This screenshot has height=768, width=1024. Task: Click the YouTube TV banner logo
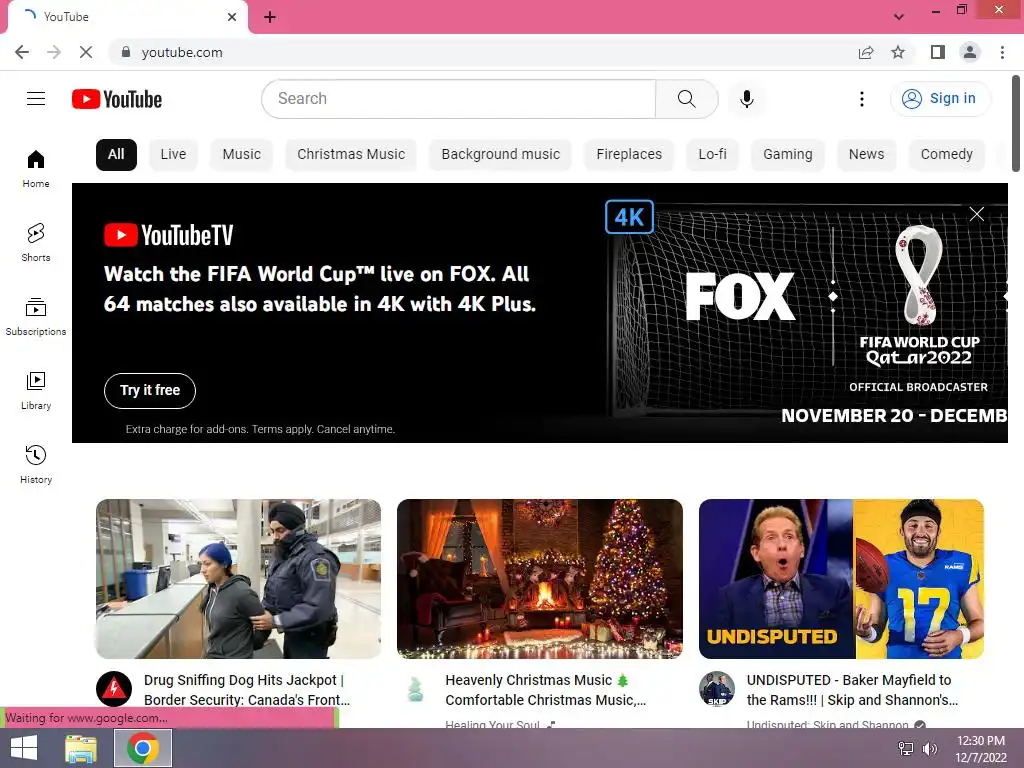coord(168,235)
